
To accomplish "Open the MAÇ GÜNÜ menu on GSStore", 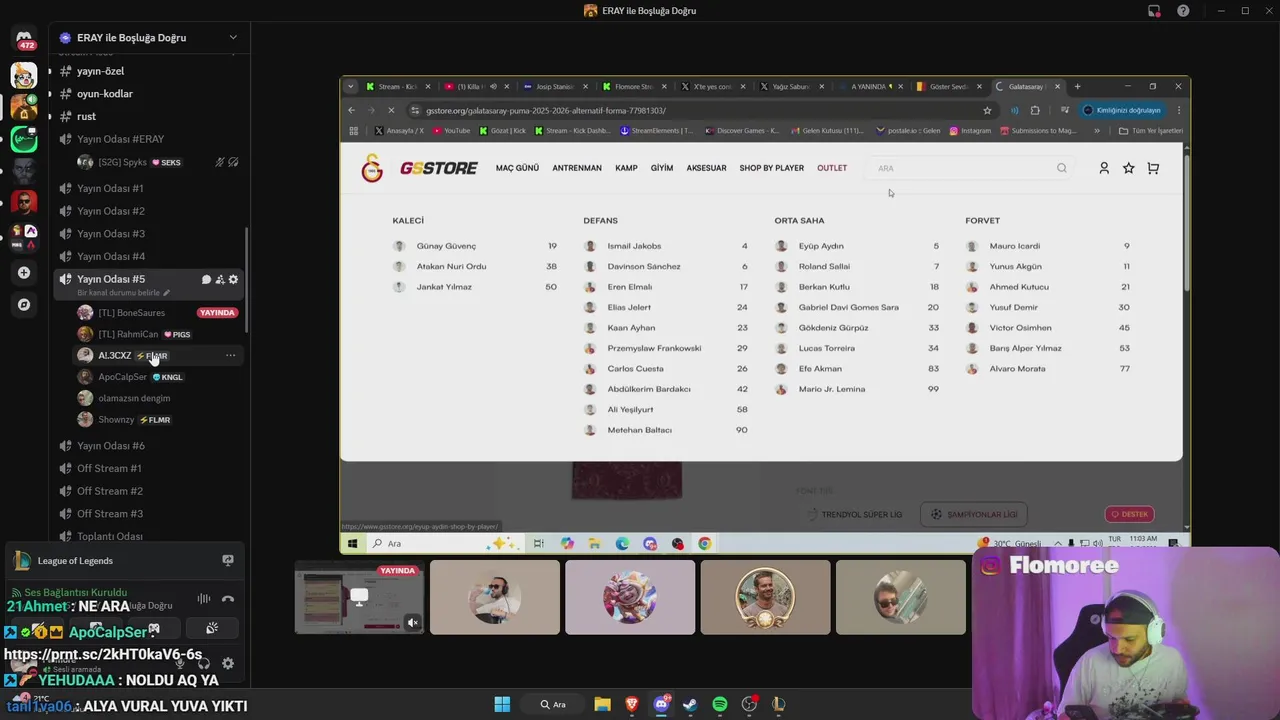I will pos(517,168).
